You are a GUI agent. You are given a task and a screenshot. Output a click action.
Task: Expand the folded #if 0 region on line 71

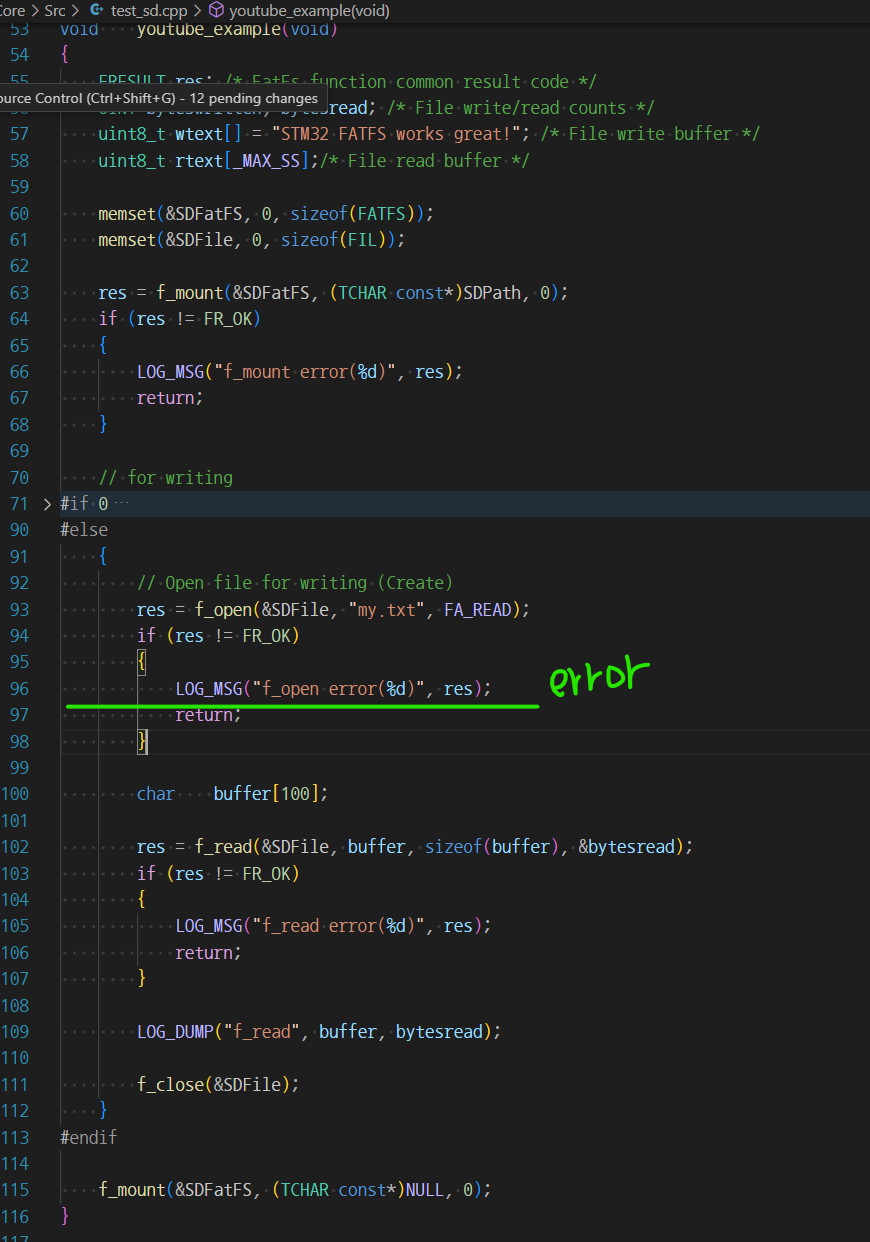pyautogui.click(x=46, y=503)
